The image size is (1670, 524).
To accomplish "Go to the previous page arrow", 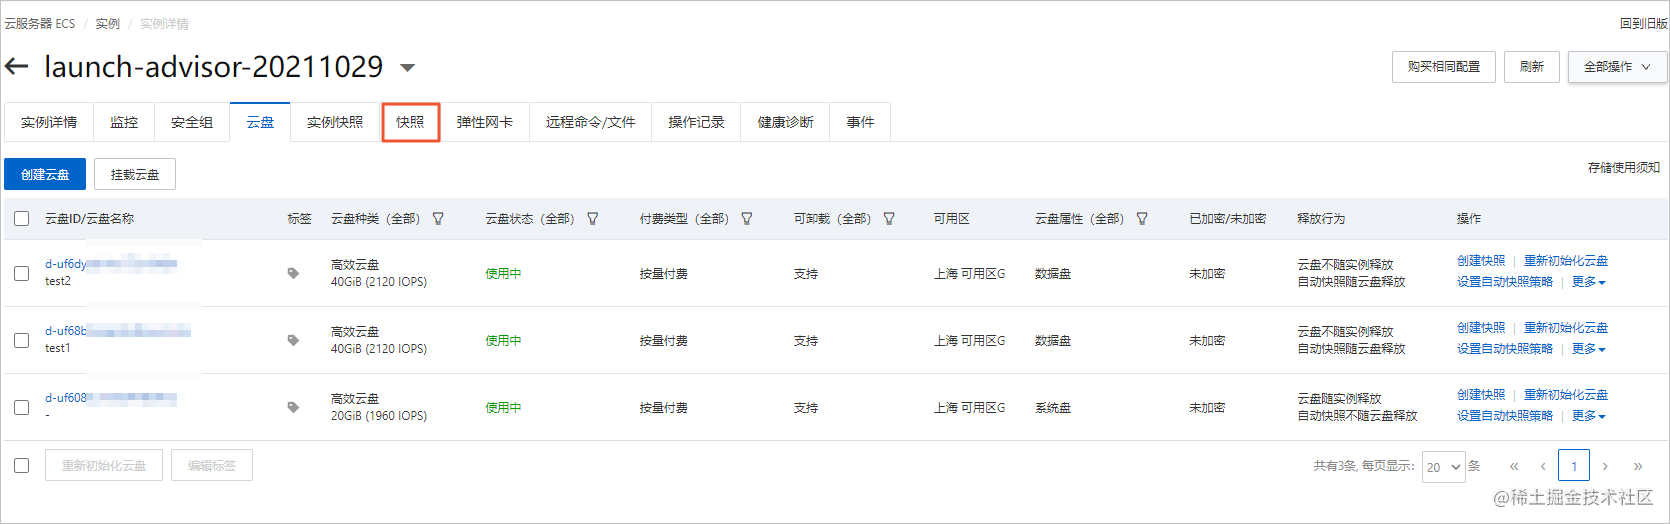I will point(1543,466).
